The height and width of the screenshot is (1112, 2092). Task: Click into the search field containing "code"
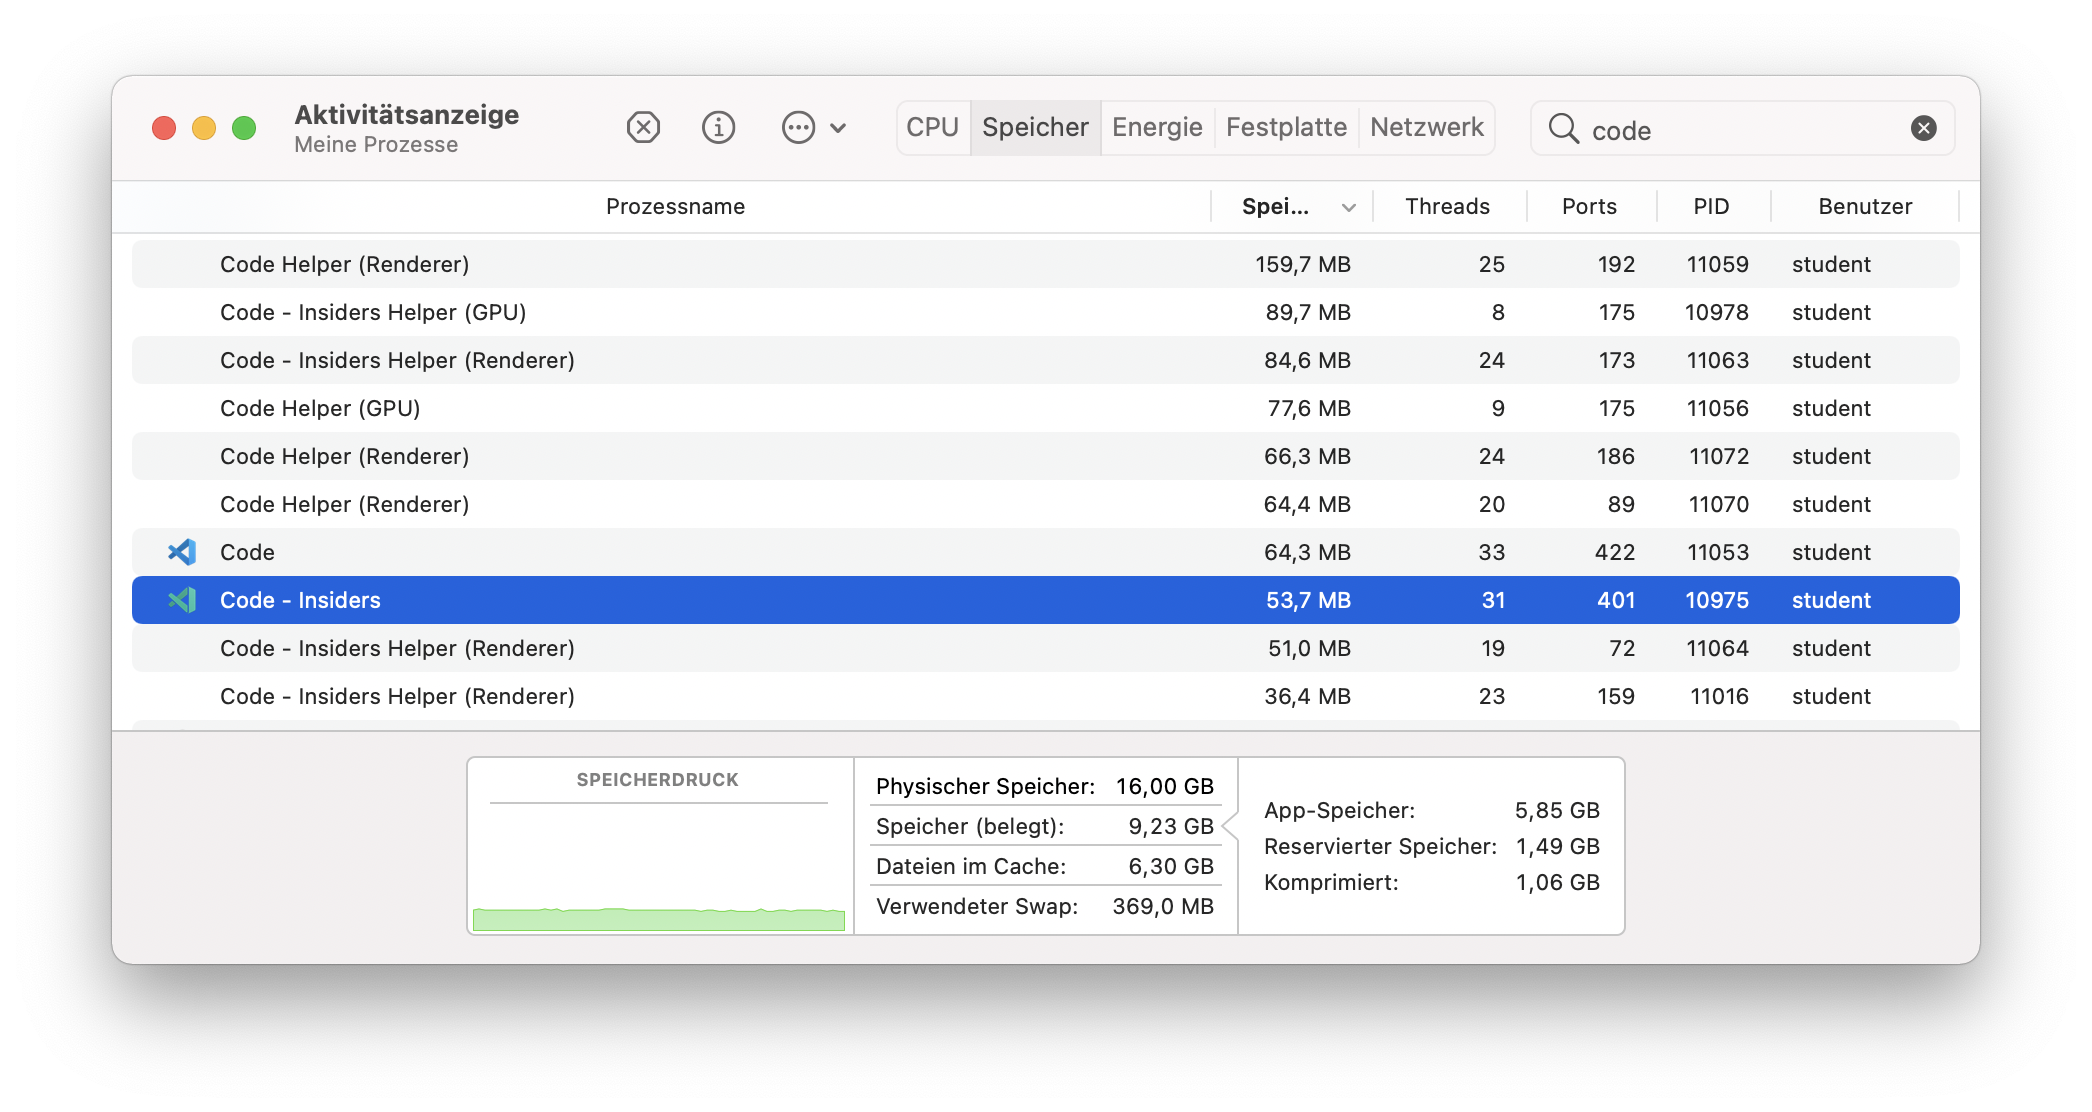[x=1743, y=129]
